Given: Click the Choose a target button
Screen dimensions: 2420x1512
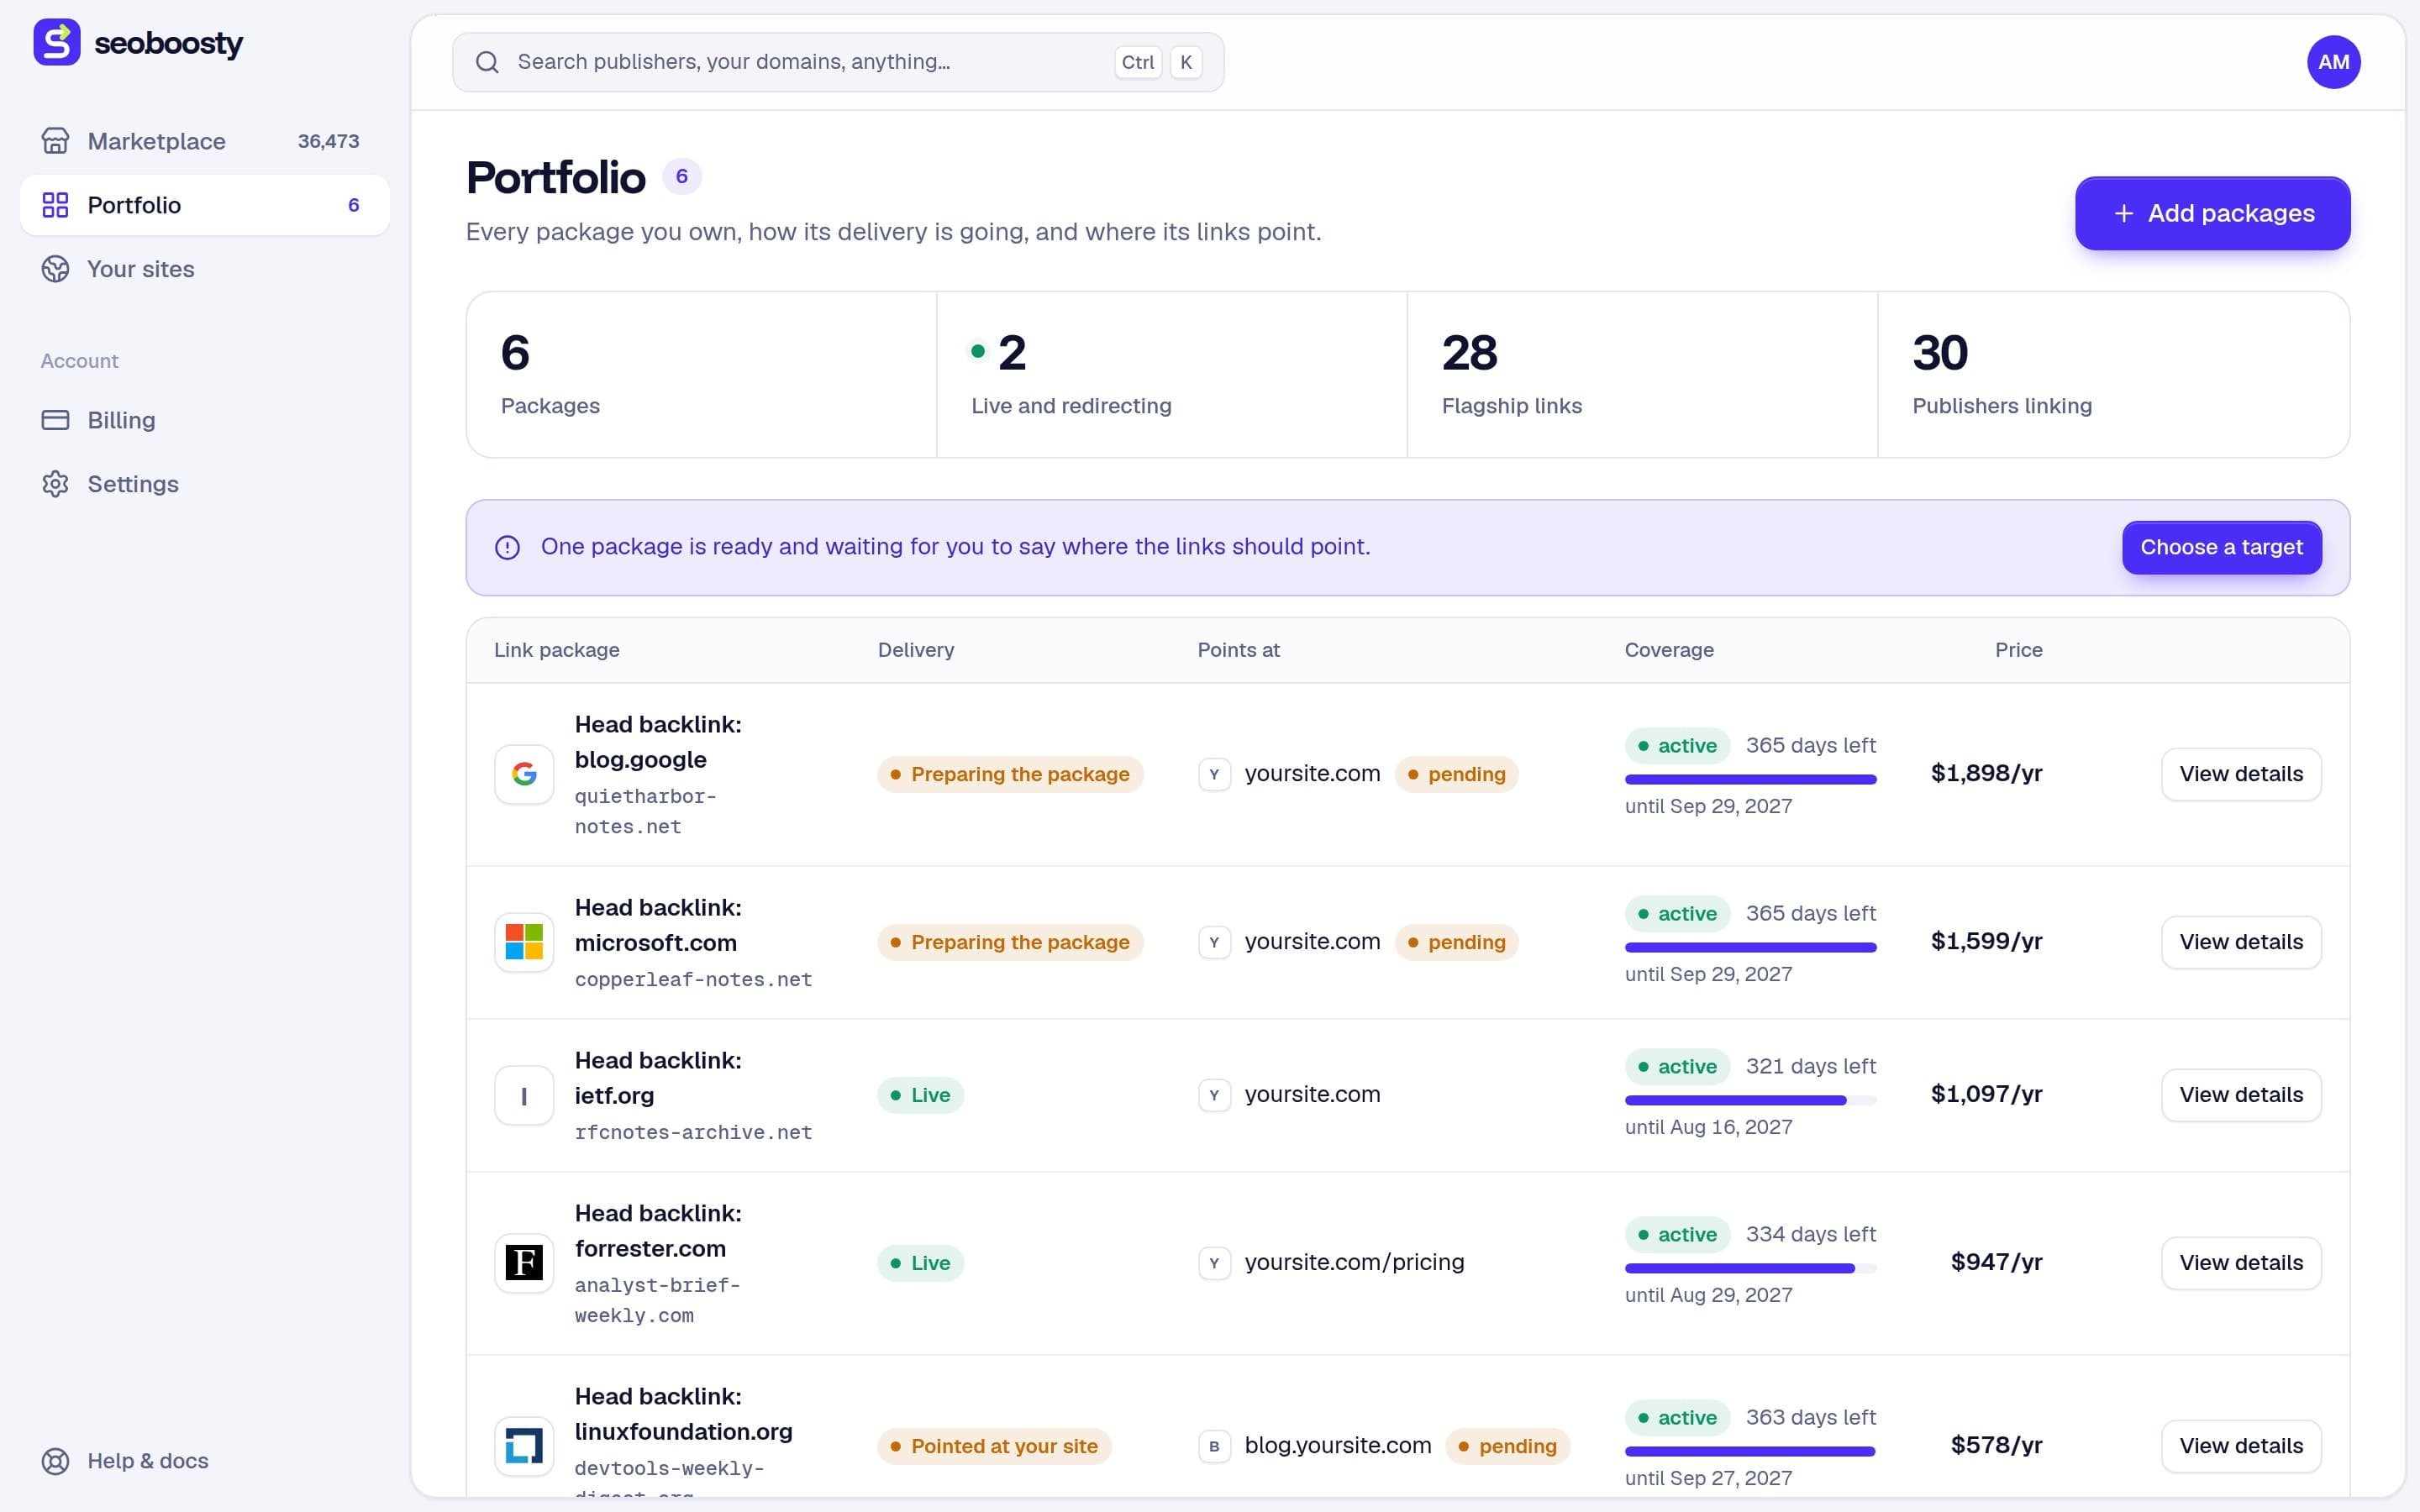Looking at the screenshot, I should (2221, 548).
